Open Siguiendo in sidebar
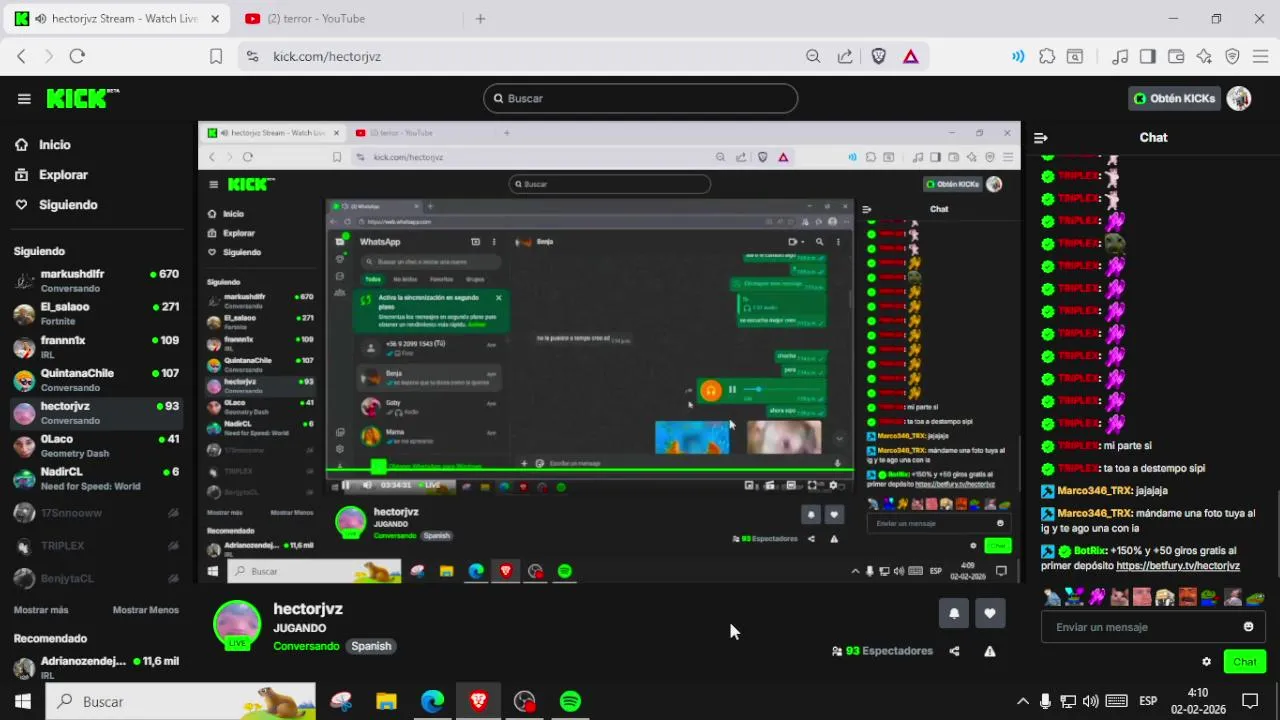This screenshot has width=1280, height=720. coord(68,205)
